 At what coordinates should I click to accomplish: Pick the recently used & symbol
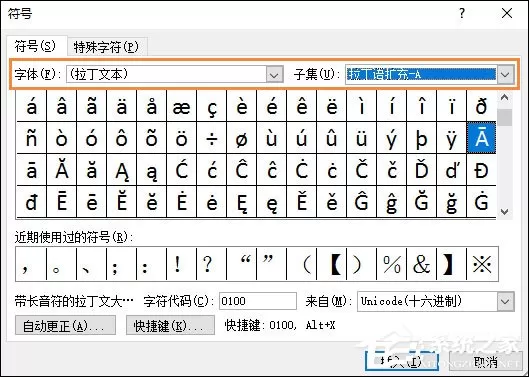click(x=421, y=264)
